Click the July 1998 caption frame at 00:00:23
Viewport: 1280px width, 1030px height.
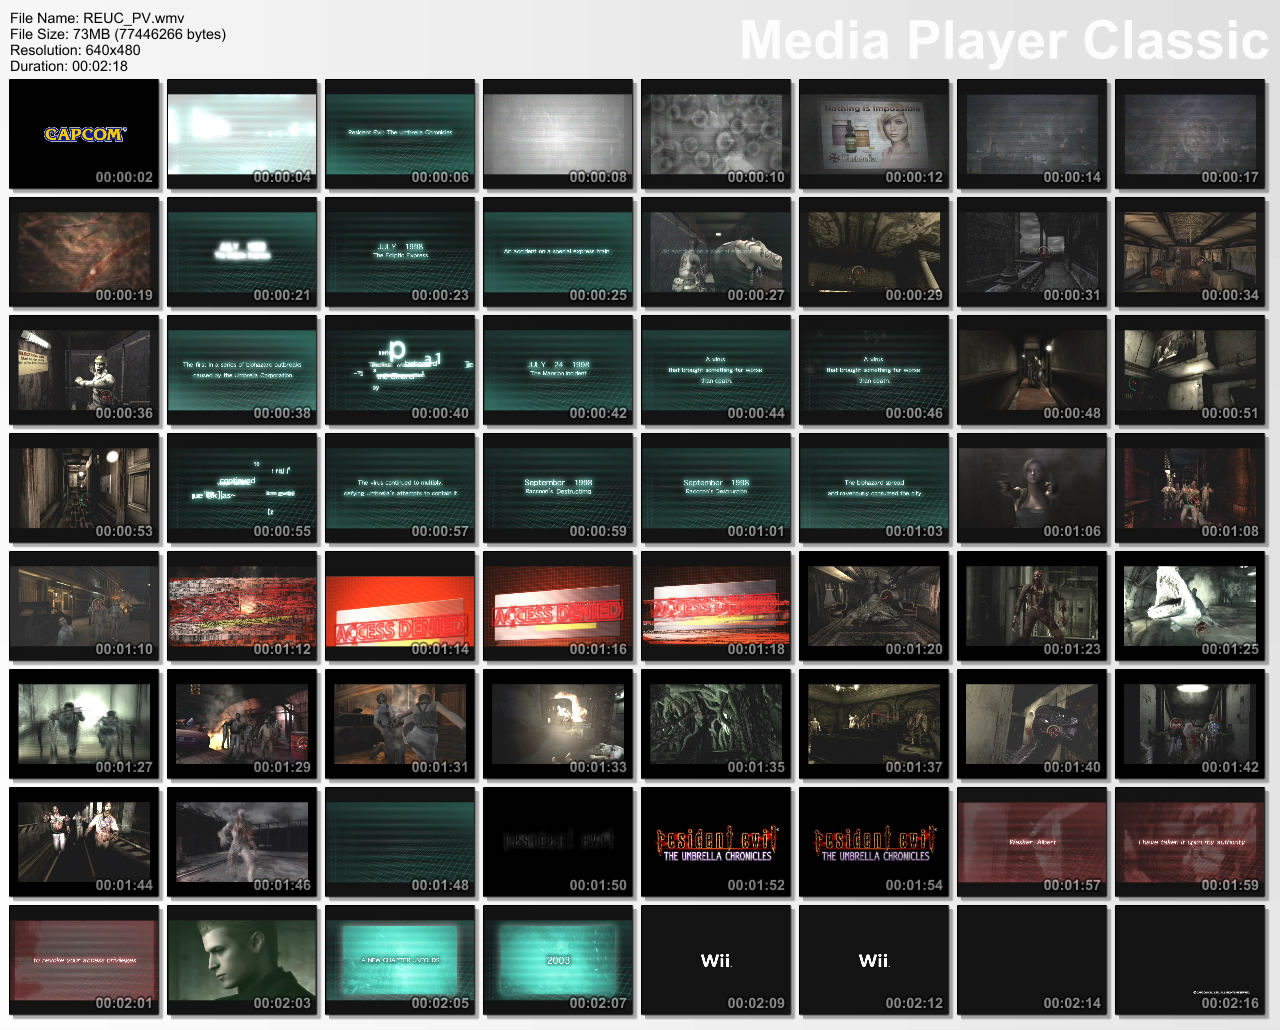400,252
